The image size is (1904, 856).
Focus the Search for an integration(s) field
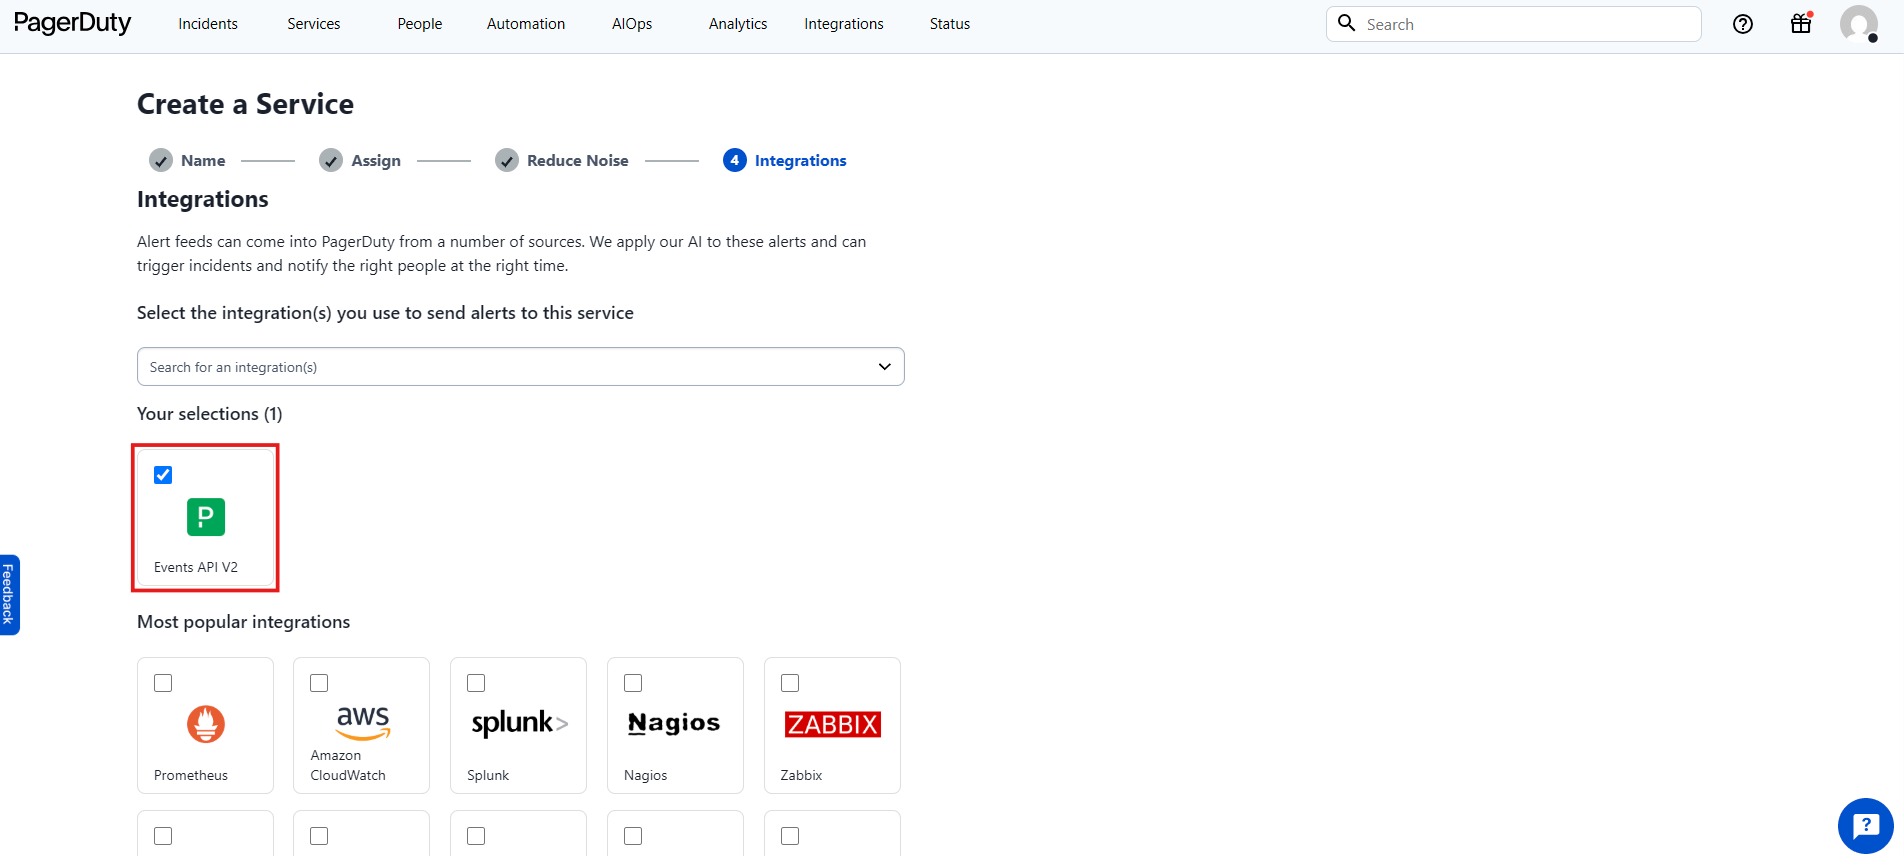(521, 367)
